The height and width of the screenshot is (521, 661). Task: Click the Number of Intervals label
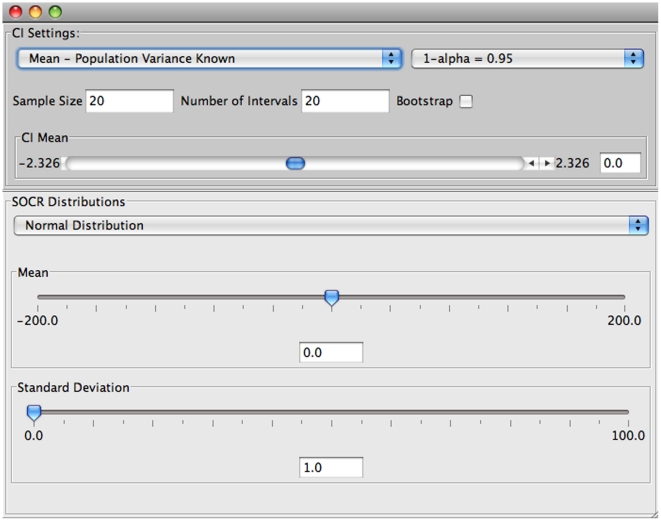pos(239,101)
